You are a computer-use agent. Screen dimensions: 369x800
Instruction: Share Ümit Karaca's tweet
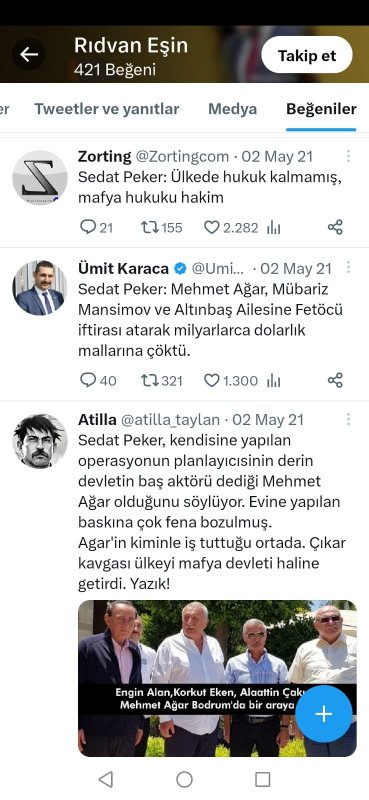pyautogui.click(x=335, y=380)
